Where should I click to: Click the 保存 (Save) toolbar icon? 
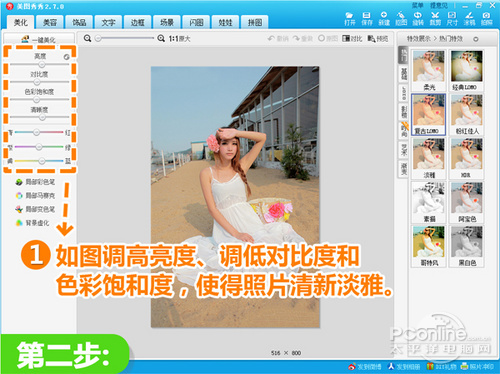367,18
